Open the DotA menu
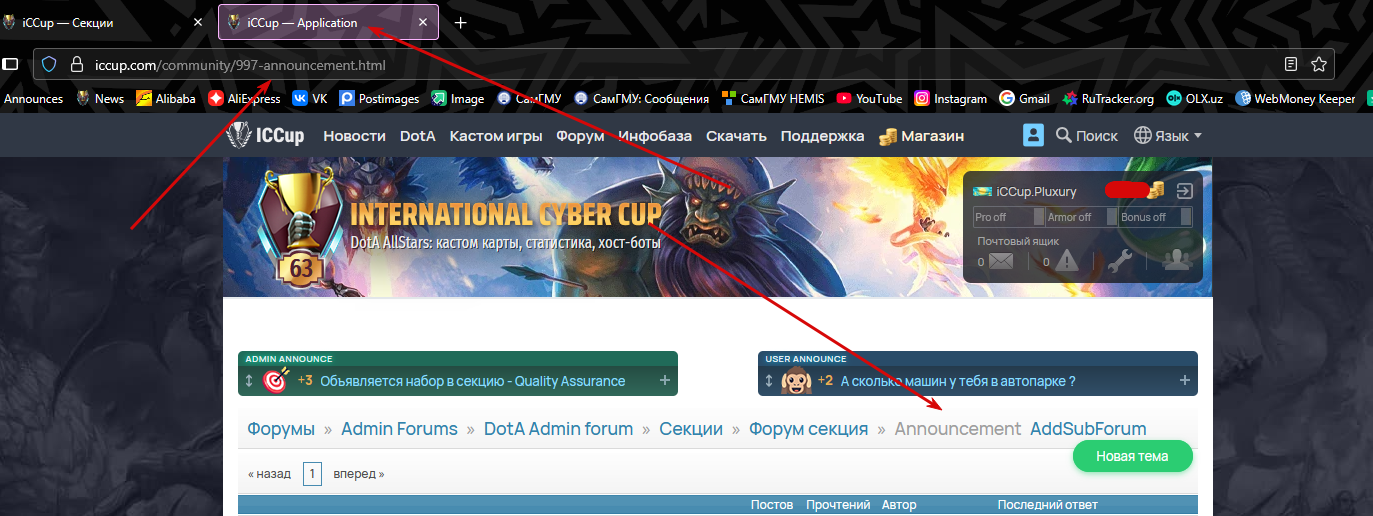Image resolution: width=1373 pixels, height=516 pixels. [x=418, y=136]
